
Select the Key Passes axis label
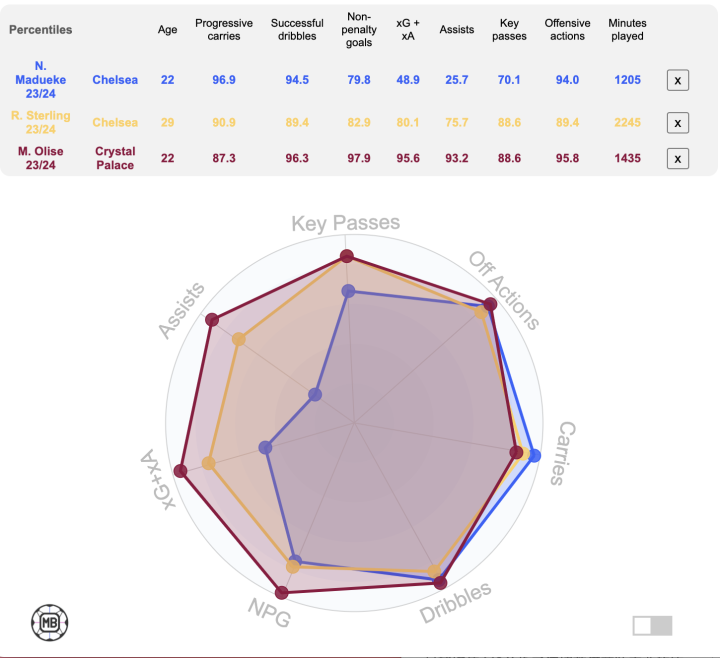(346, 223)
